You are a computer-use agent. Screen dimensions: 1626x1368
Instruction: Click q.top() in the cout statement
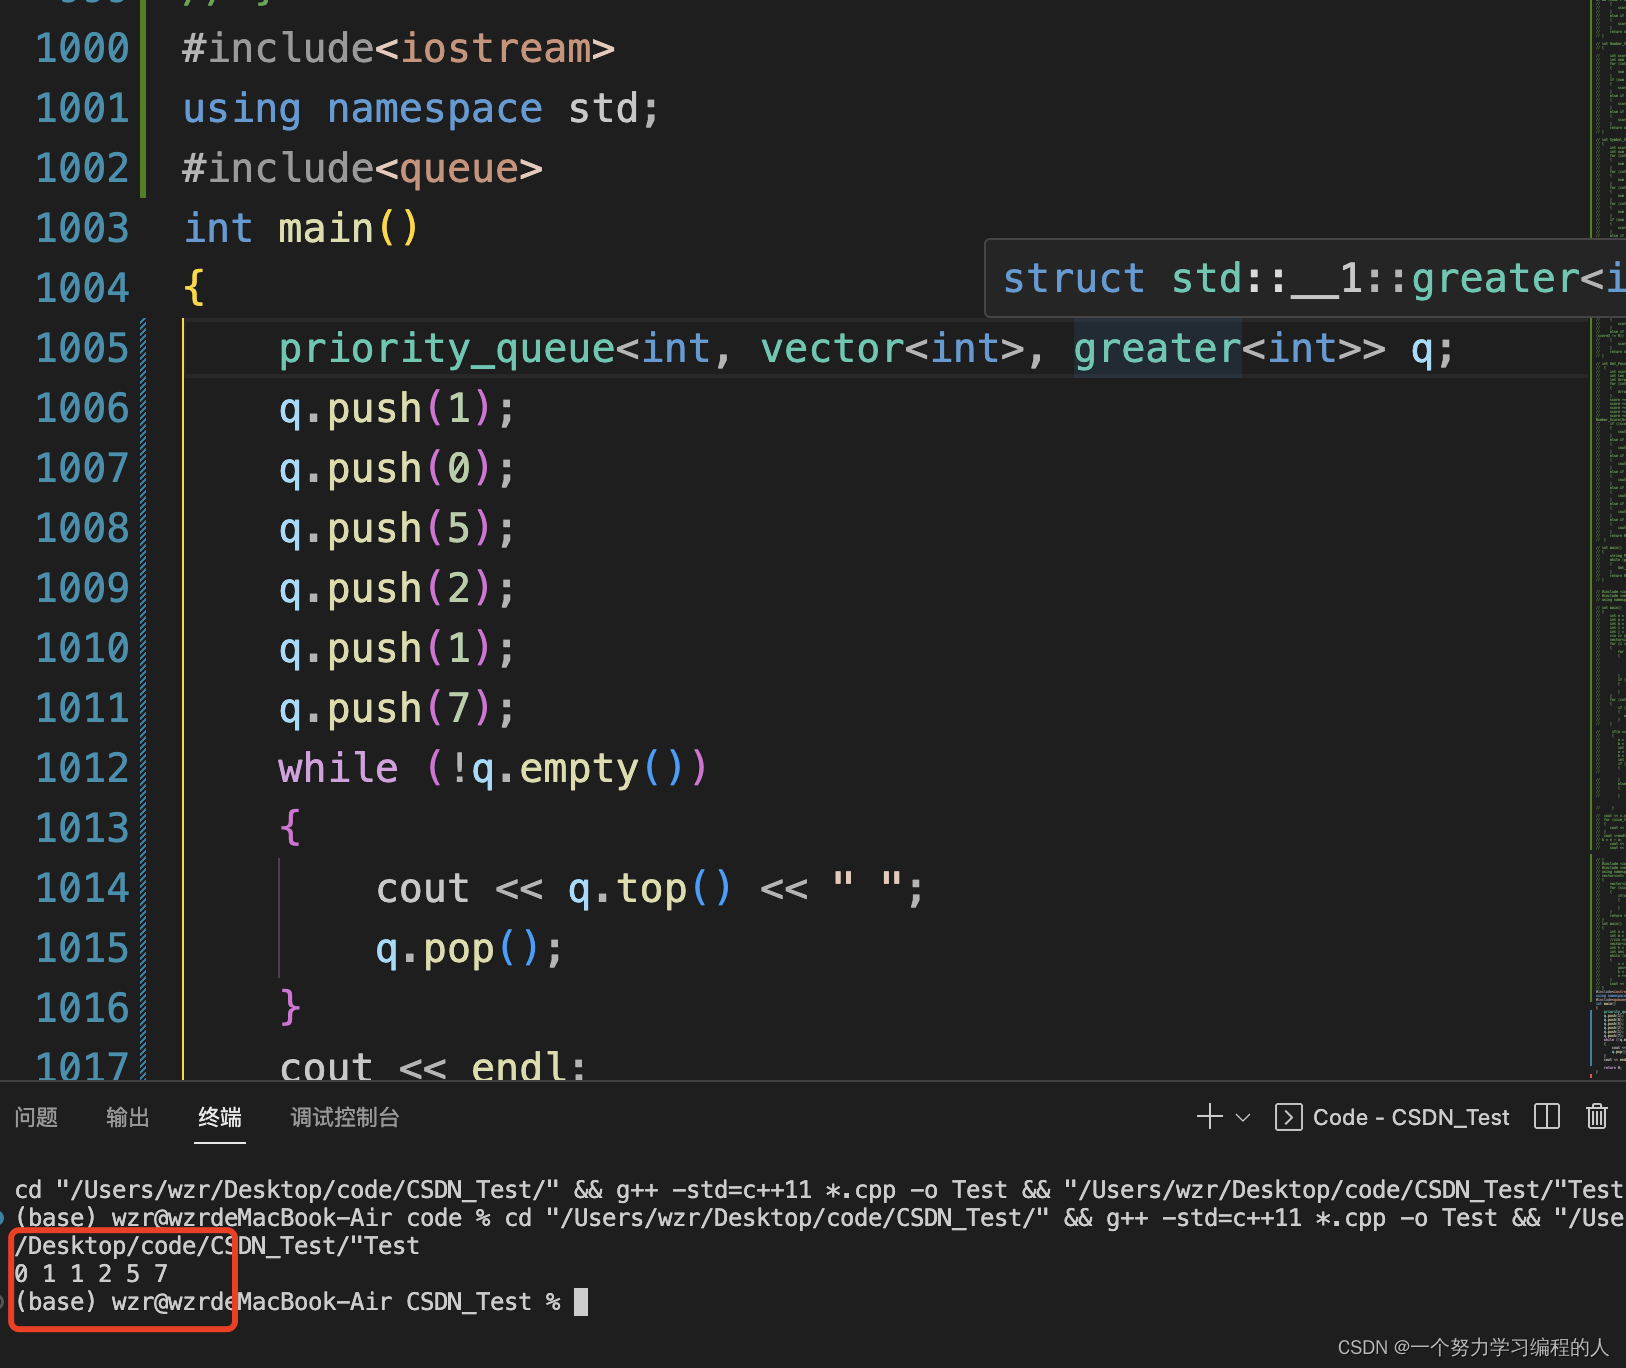(x=650, y=888)
